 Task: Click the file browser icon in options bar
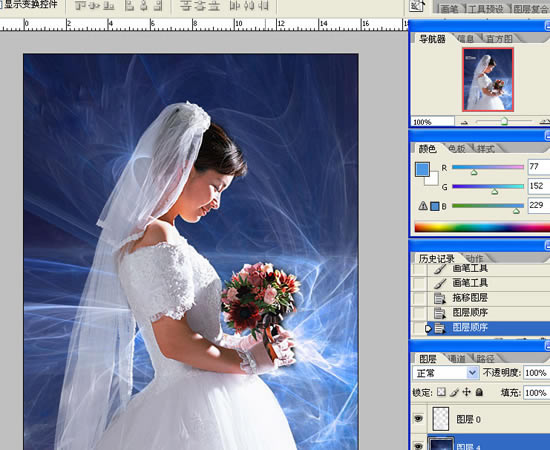click(417, 6)
